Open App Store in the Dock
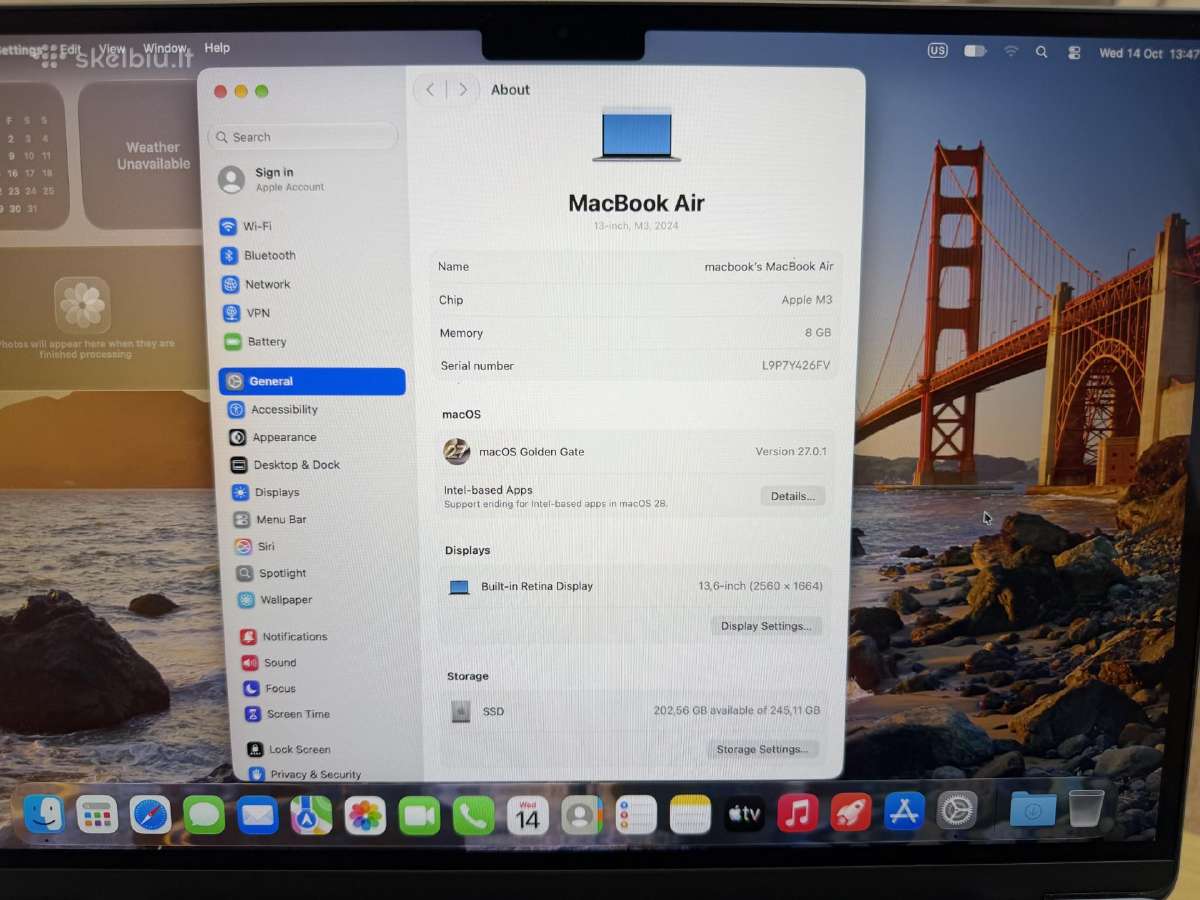 904,811
